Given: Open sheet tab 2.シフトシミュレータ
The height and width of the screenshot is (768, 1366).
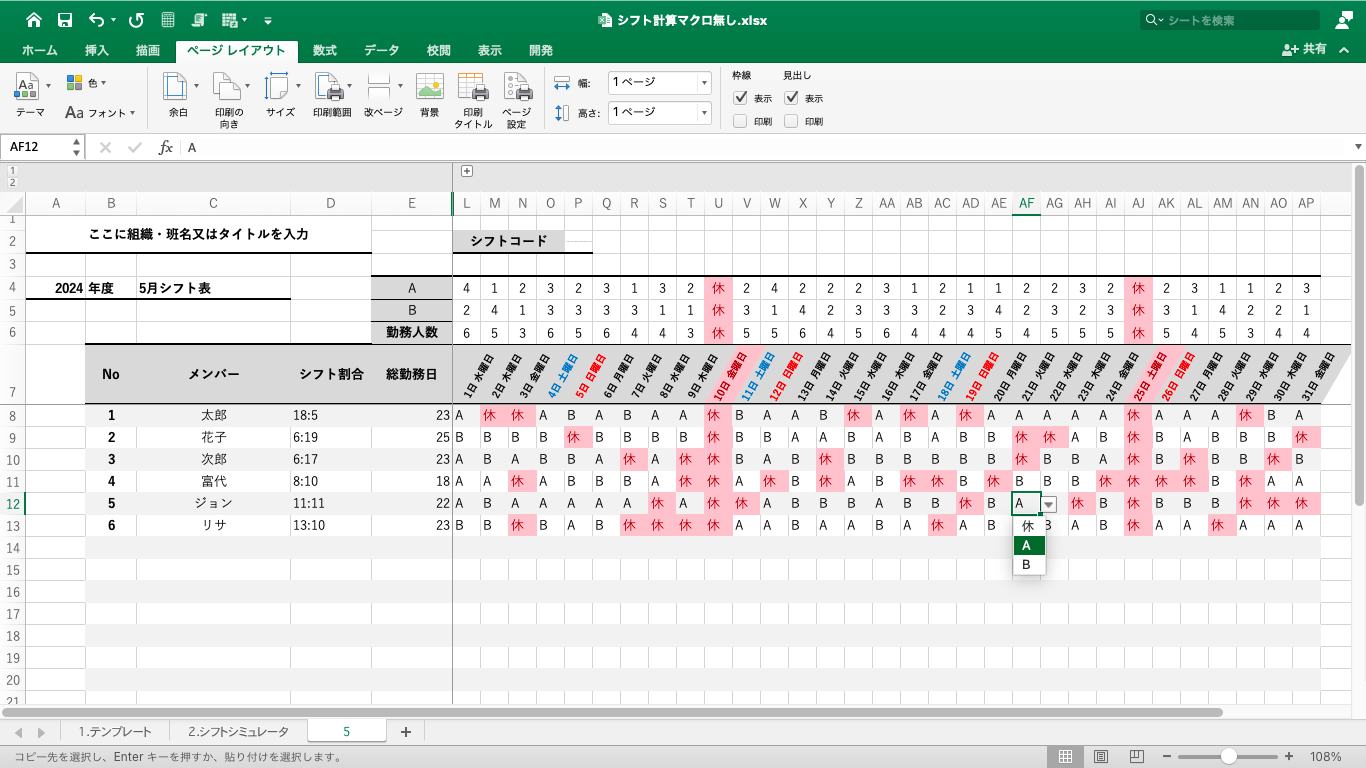Looking at the screenshot, I should pyautogui.click(x=238, y=732).
